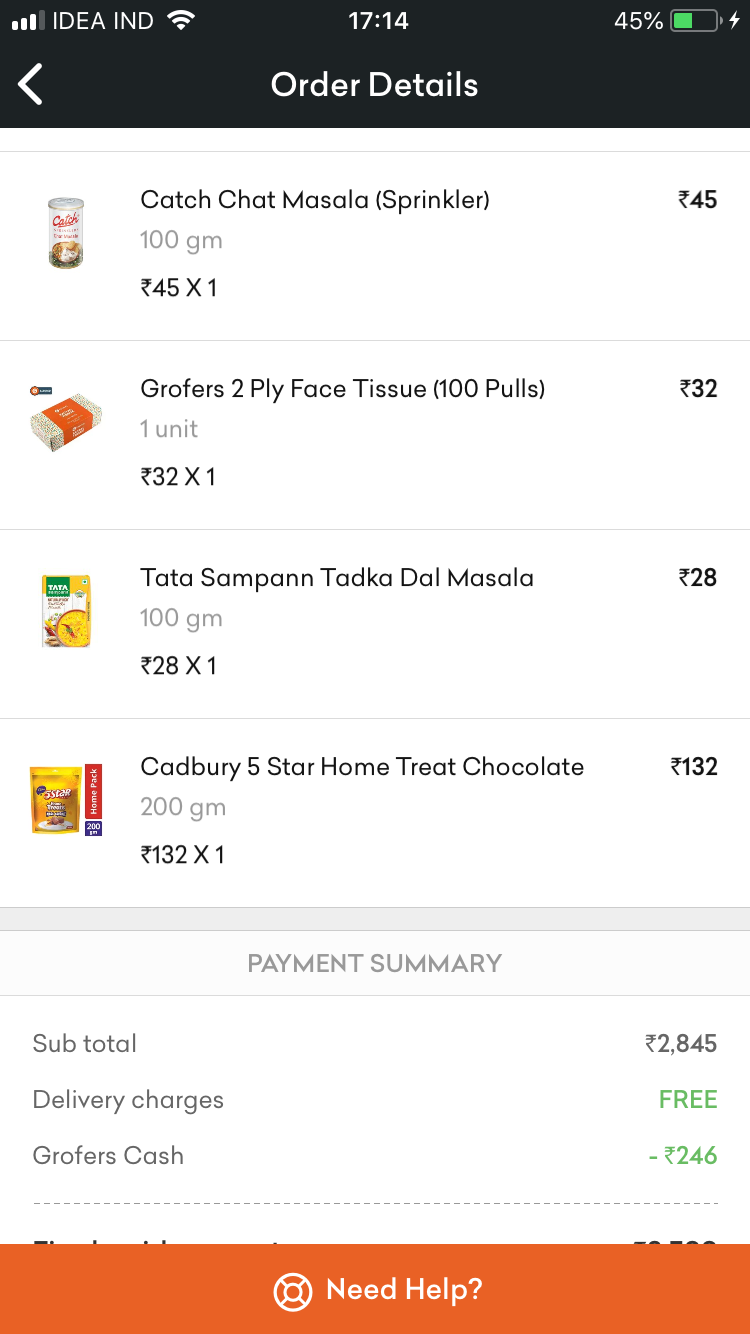750x1334 pixels.
Task: Tap the green FREE delivery label
Action: click(x=688, y=1100)
